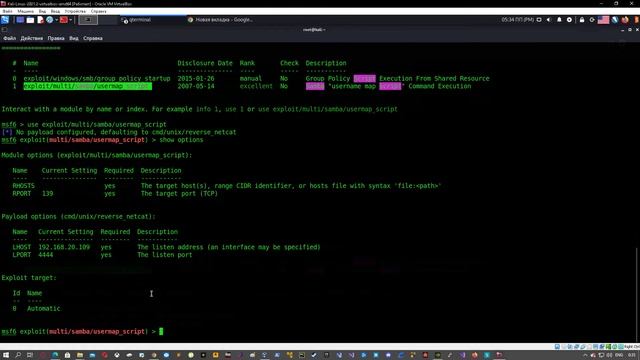Open File Explorer from Windows taskbar
This screenshot has height=360, width=640.
80,355
